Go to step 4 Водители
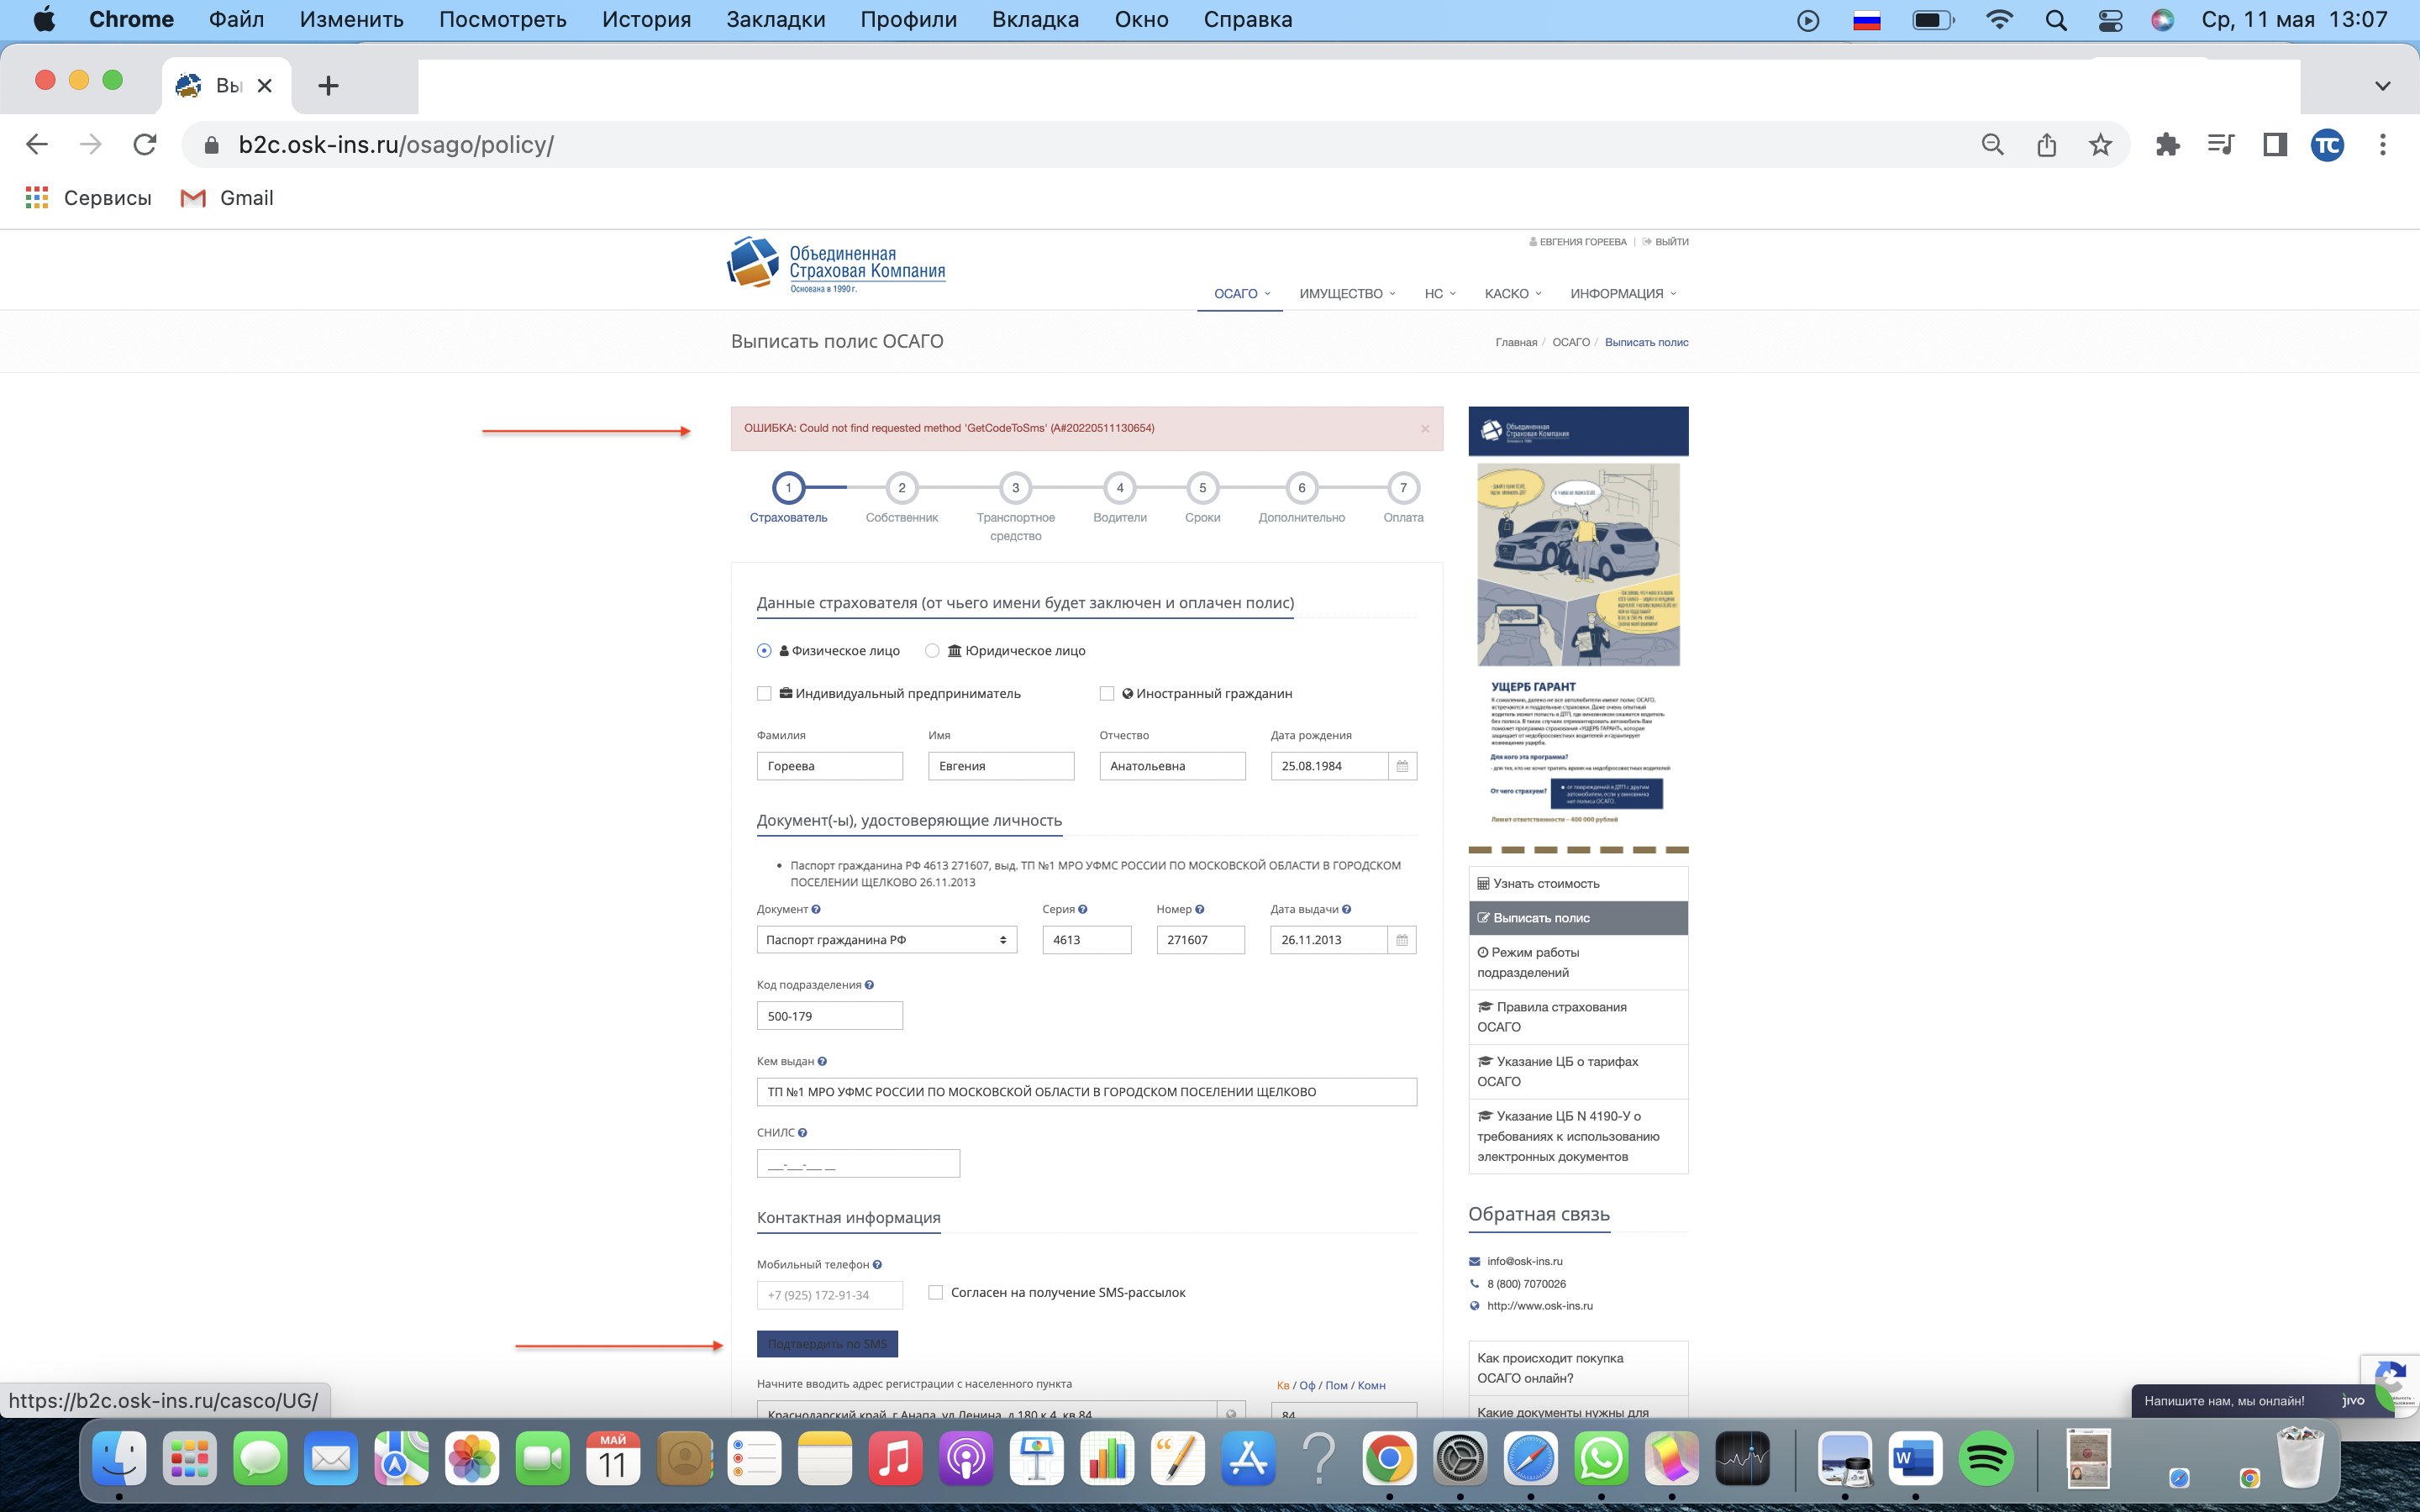This screenshot has width=2420, height=1512. click(1120, 488)
